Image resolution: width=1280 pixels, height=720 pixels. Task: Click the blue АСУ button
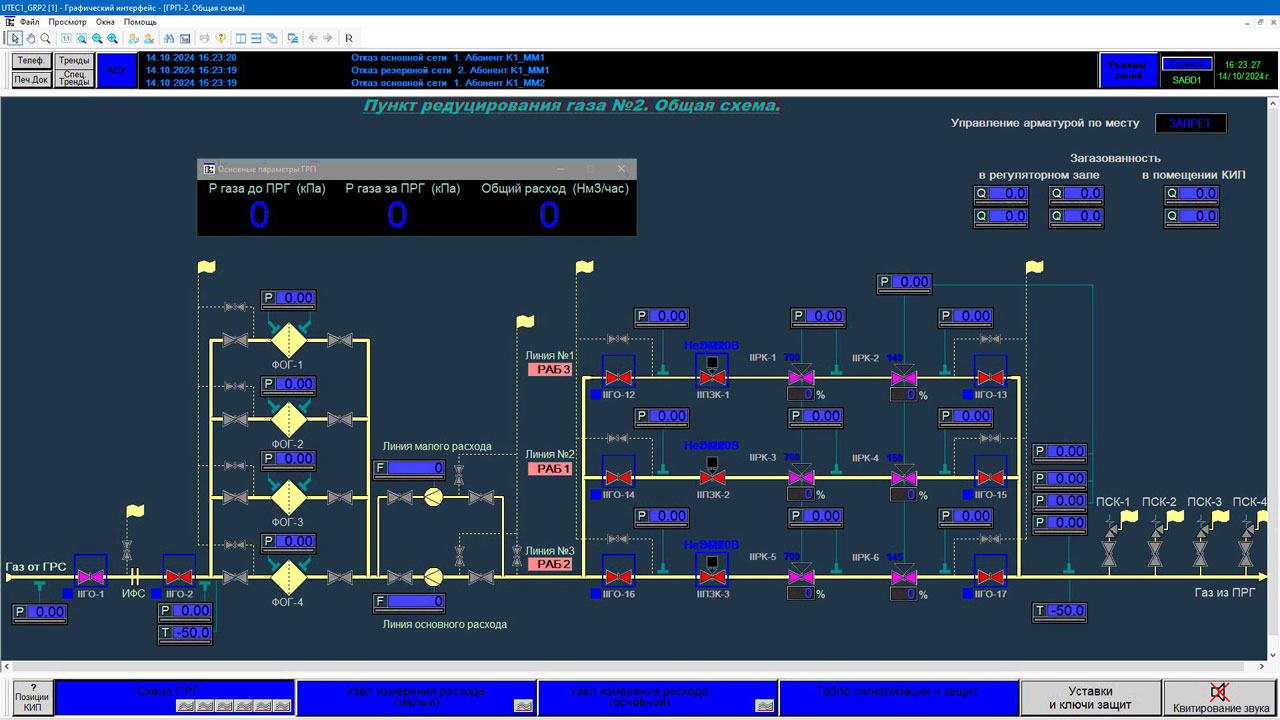pyautogui.click(x=117, y=70)
